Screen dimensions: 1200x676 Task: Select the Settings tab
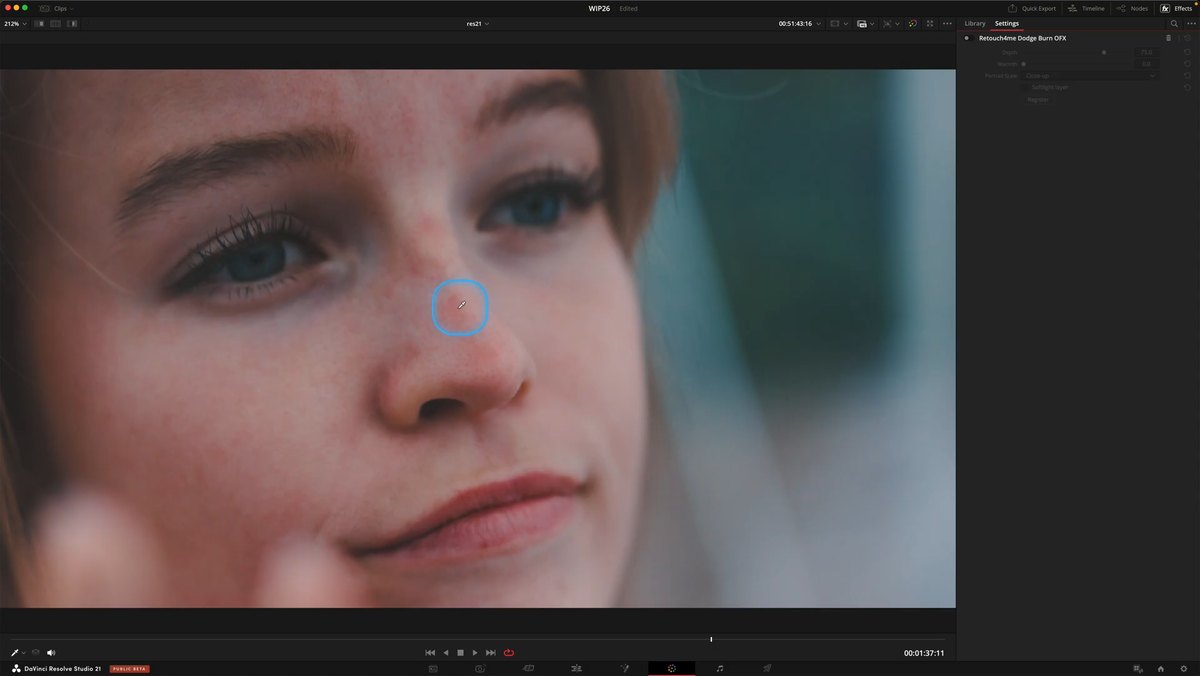click(1007, 23)
